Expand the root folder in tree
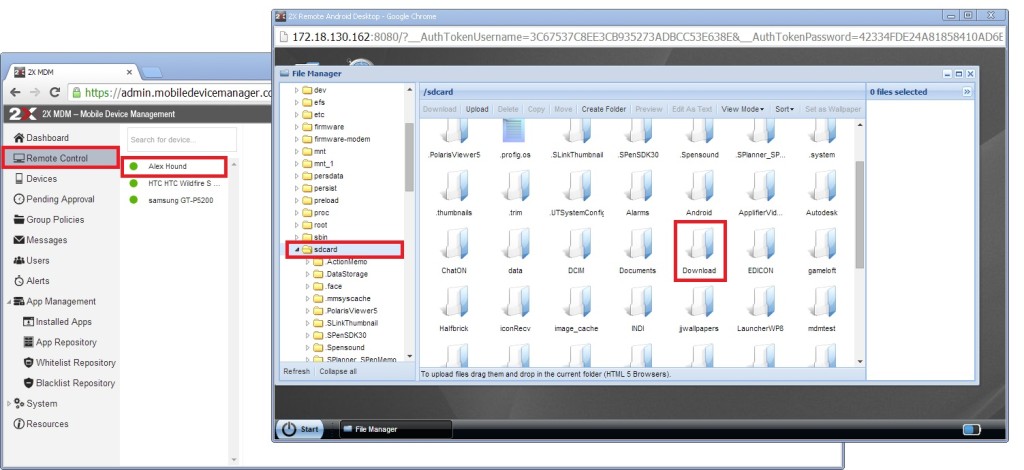This screenshot has height=470, width=1024. (x=296, y=225)
